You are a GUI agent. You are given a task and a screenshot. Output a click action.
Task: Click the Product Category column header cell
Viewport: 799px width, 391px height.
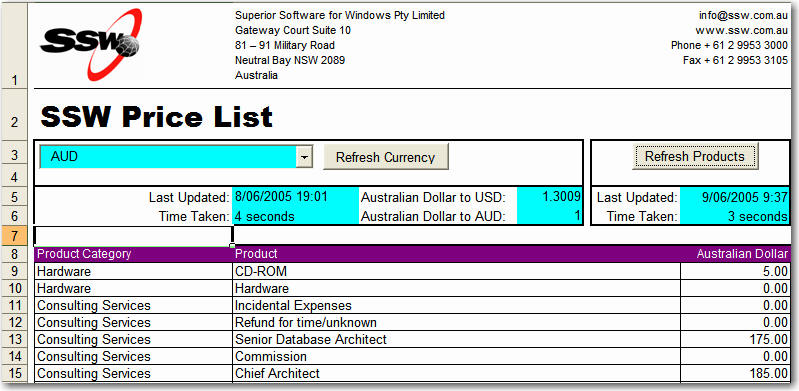[x=134, y=254]
